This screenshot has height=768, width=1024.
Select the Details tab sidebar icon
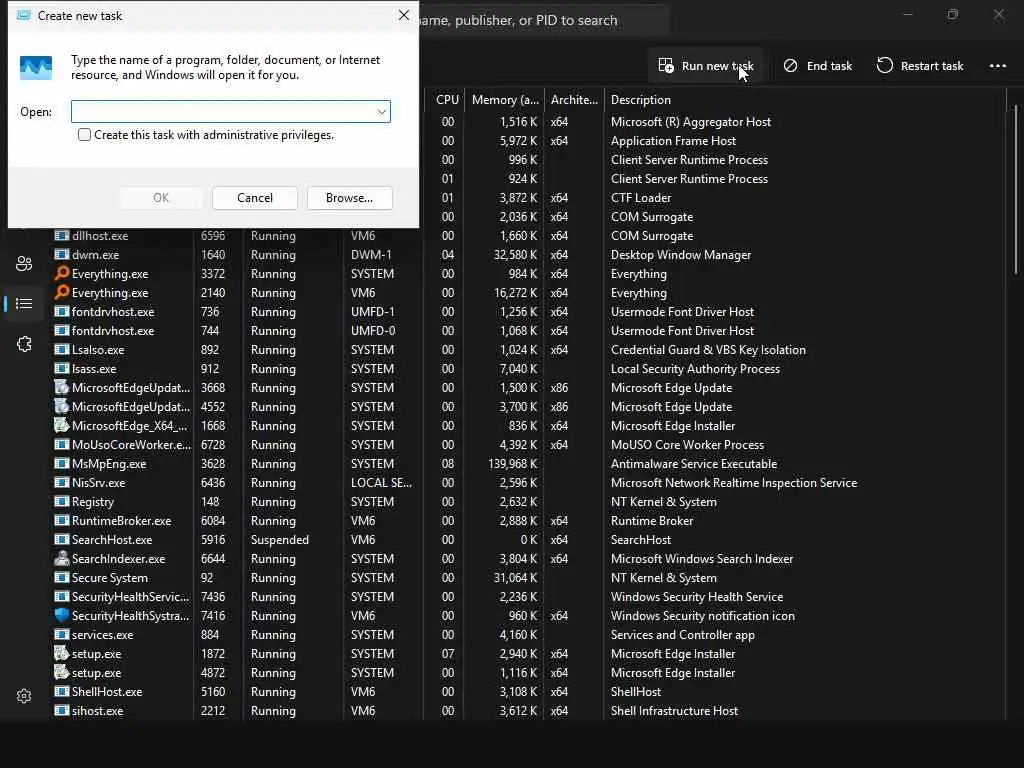[x=24, y=304]
